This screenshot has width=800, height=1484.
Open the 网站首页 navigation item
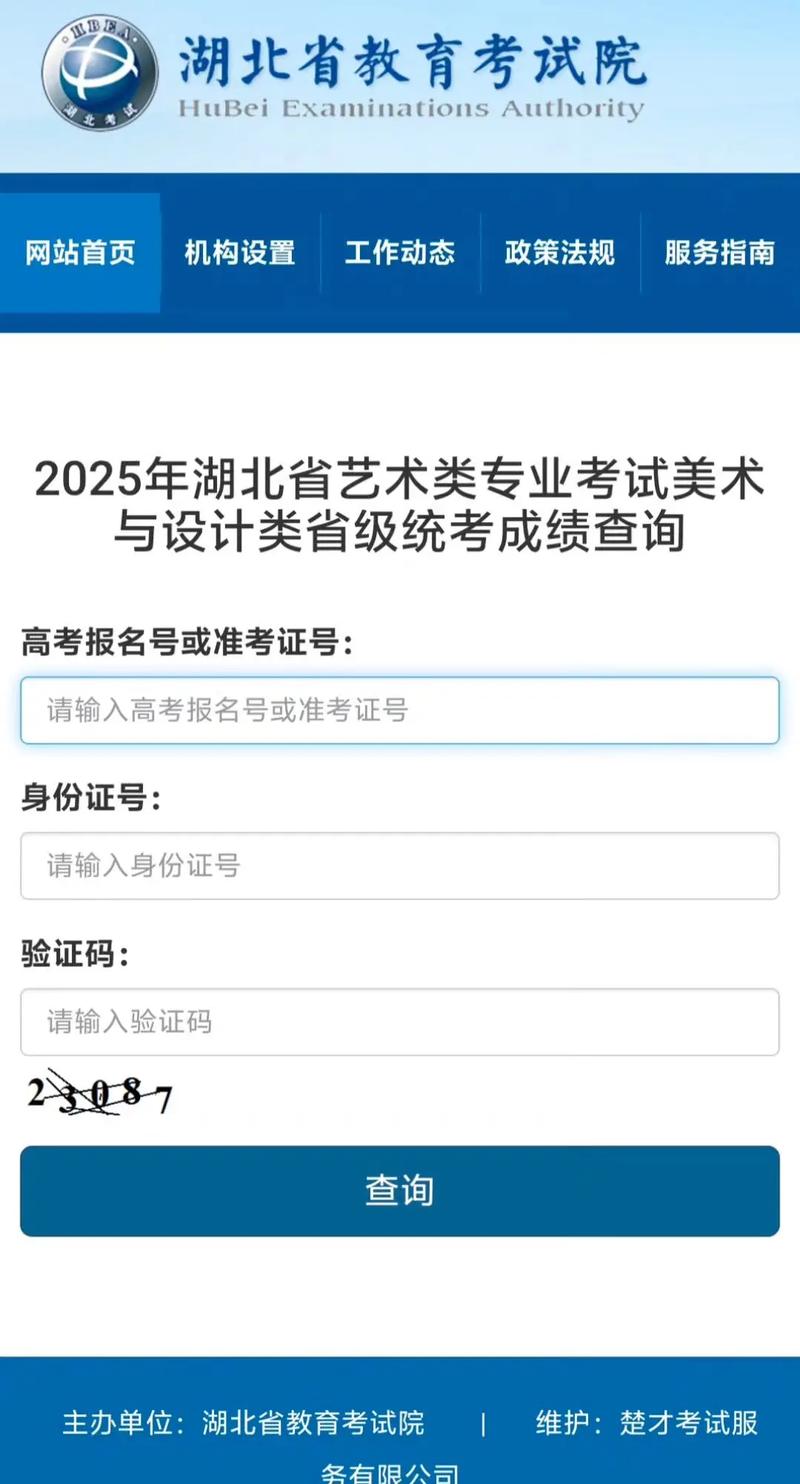[81, 253]
